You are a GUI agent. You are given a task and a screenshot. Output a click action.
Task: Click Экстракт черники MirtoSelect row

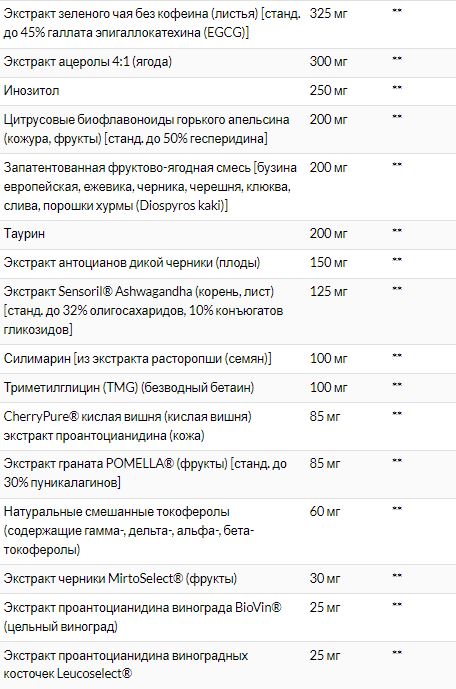[x=228, y=579]
